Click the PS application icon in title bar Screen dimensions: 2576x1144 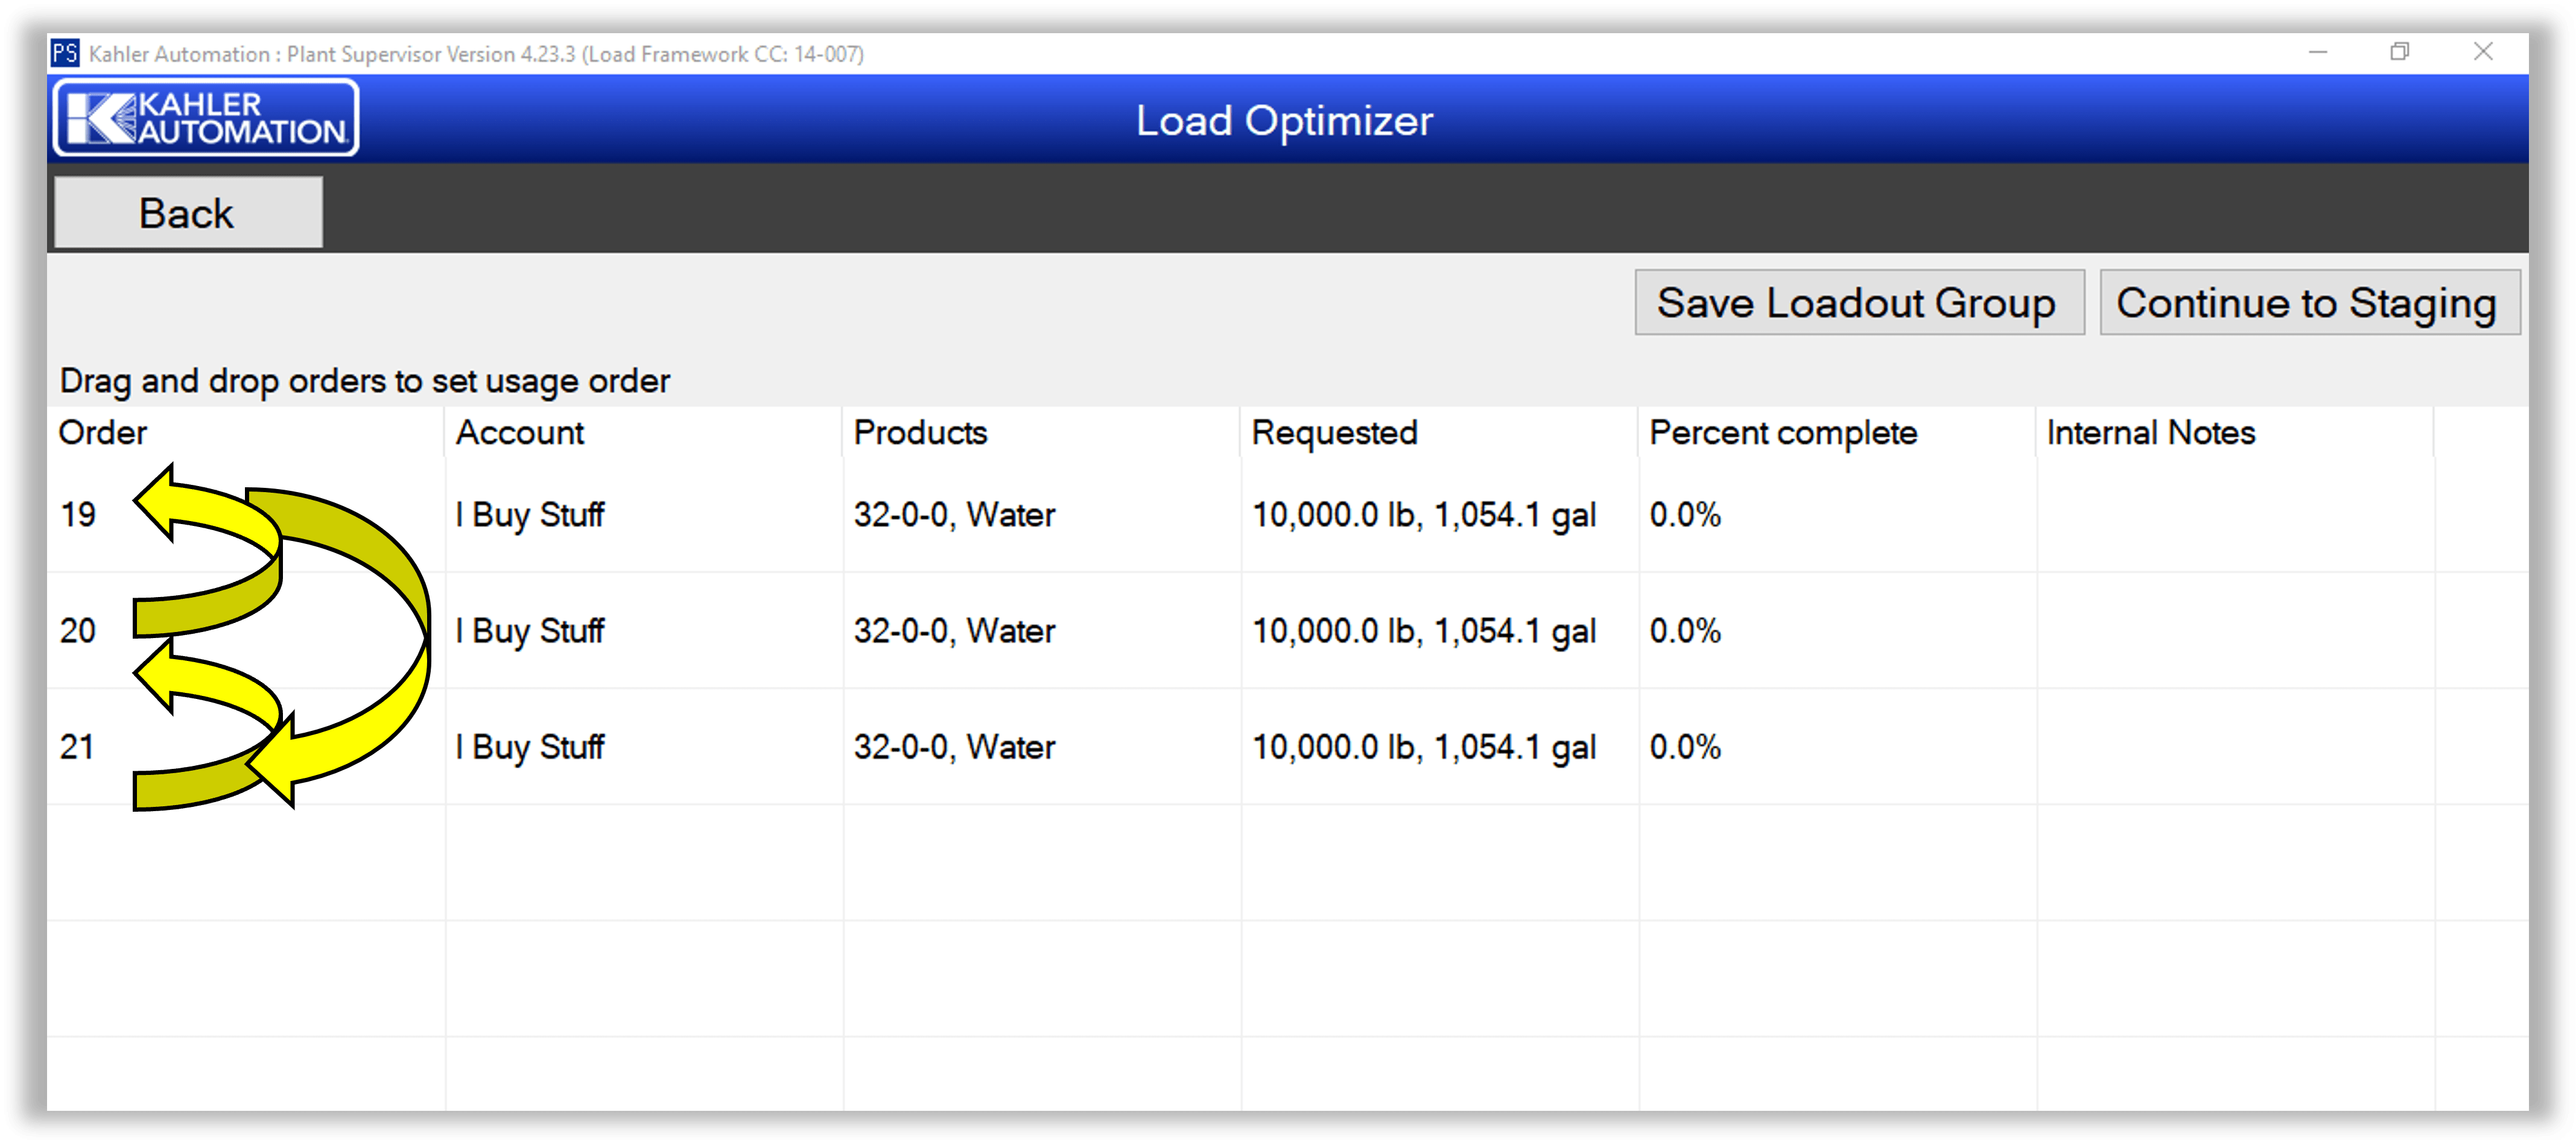(x=66, y=54)
